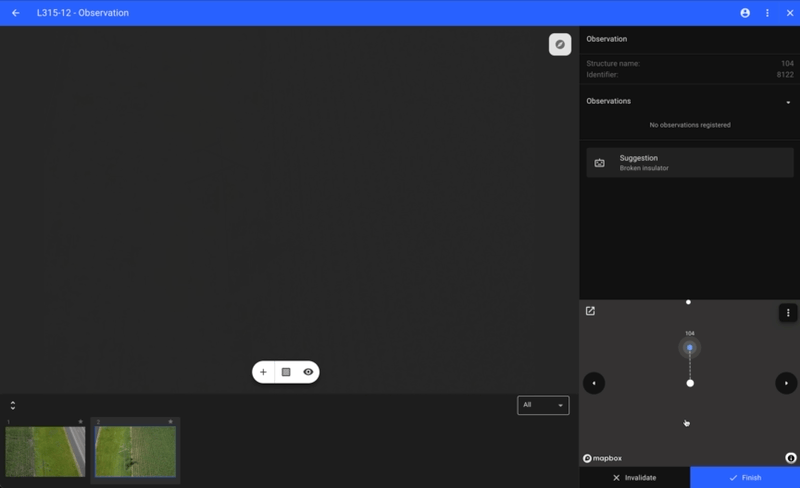800x488 pixels.
Task: Select the white map marker below structure 104
Action: 690,383
